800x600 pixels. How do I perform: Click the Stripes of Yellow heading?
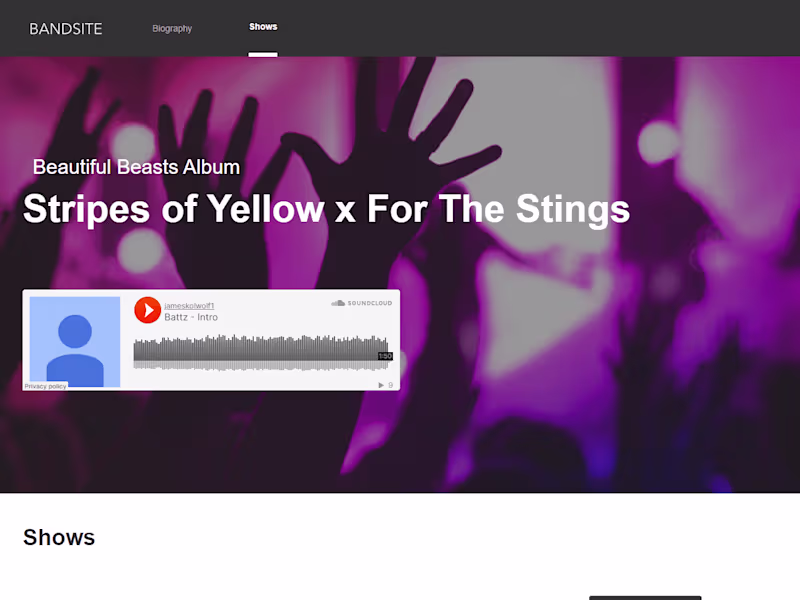coord(326,209)
